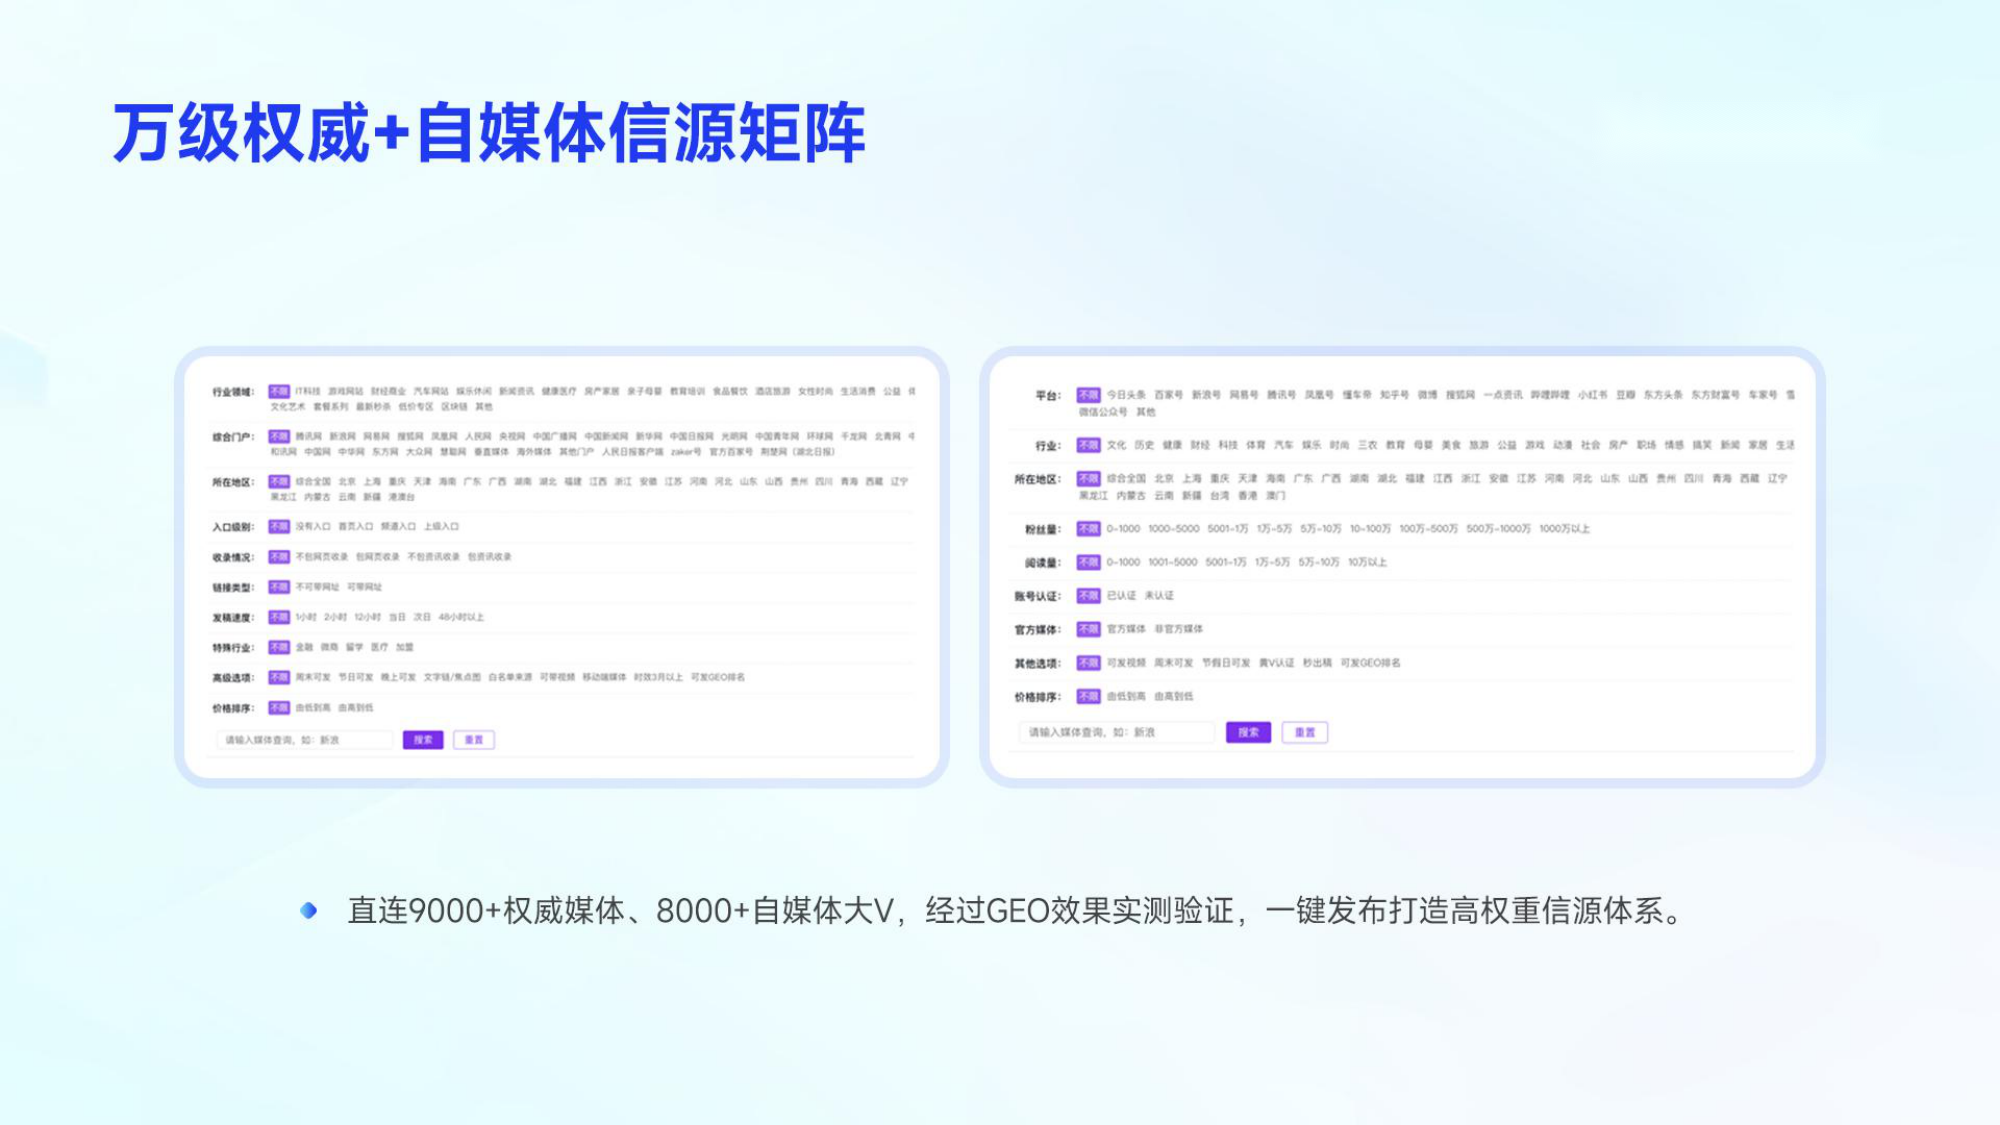The image size is (2000, 1125).
Task: Choose 香港 region in right panel
Action: coord(1248,496)
